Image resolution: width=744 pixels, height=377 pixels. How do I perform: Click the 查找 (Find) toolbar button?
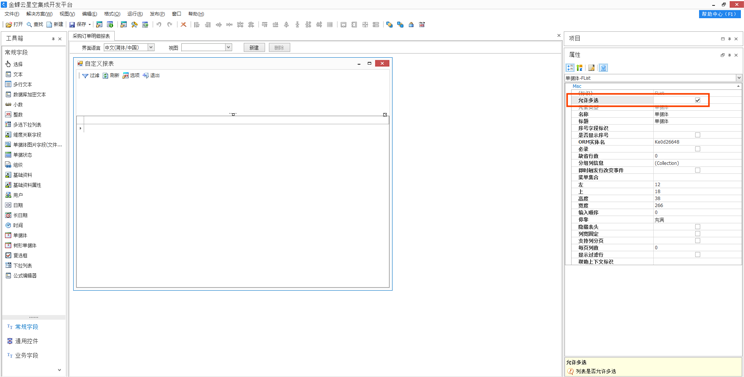[35, 24]
